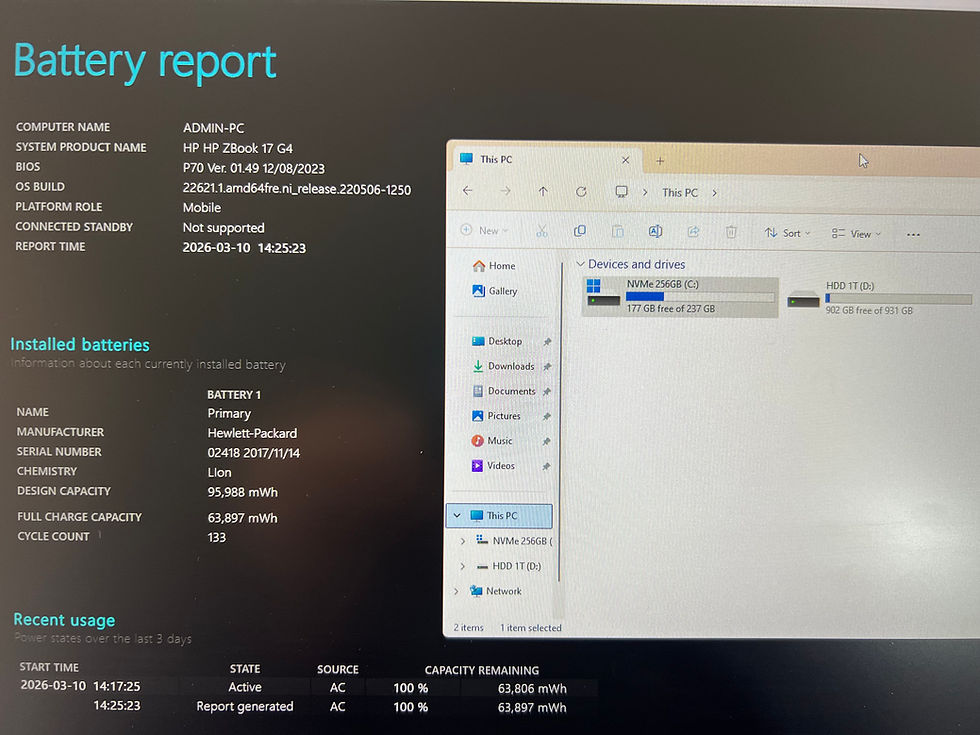Expand the NVMe 256GB tree node
The image size is (980, 735).
(462, 541)
